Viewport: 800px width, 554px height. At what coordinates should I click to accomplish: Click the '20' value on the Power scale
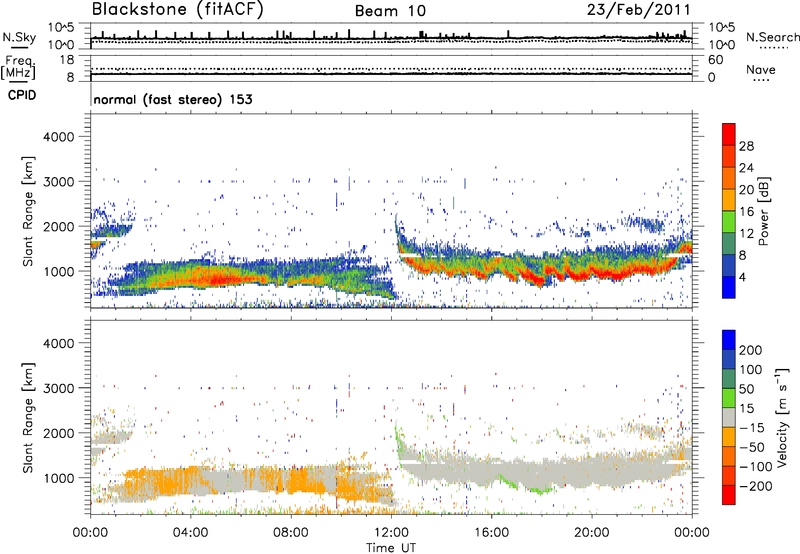pos(746,190)
